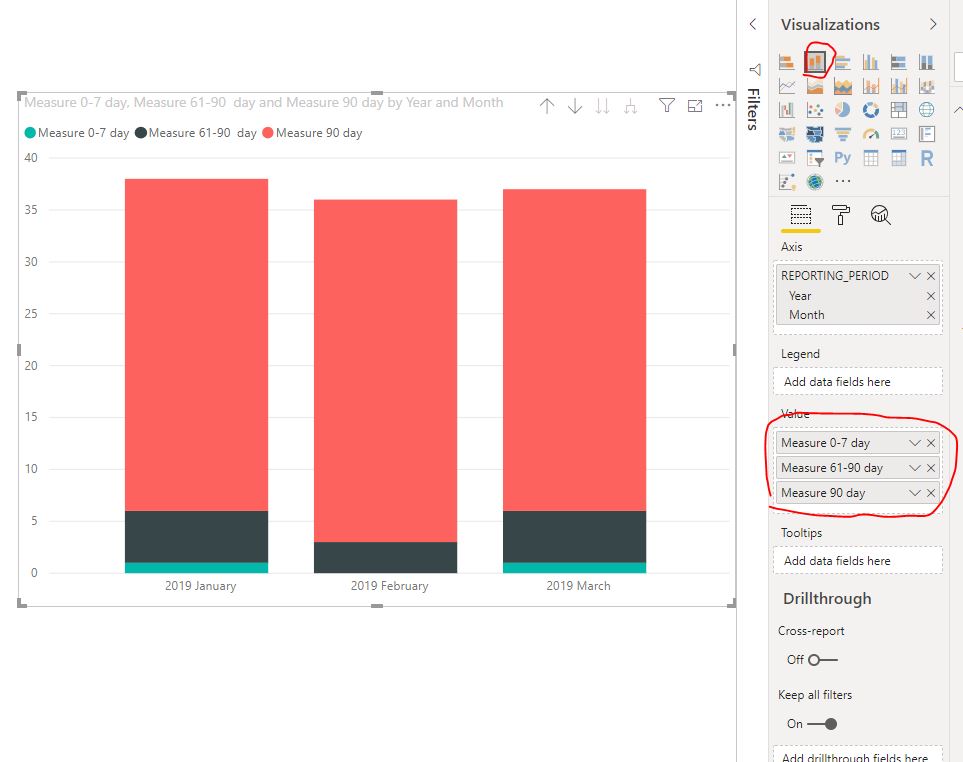This screenshot has height=762, width=963.
Task: Toggle Cross-report drillthrough switch
Action: pyautogui.click(x=822, y=660)
